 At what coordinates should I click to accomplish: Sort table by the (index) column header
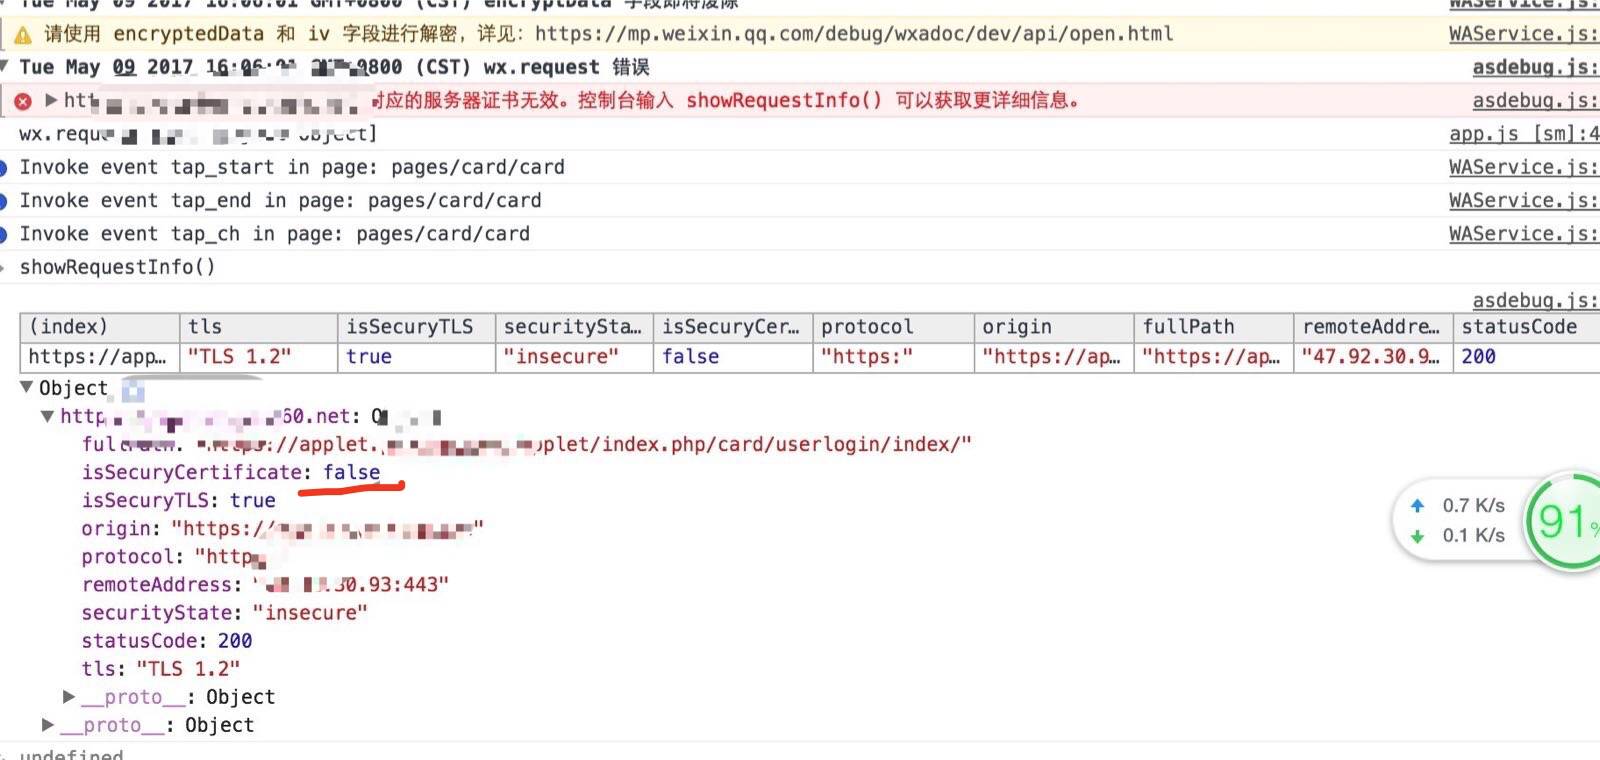coord(100,327)
